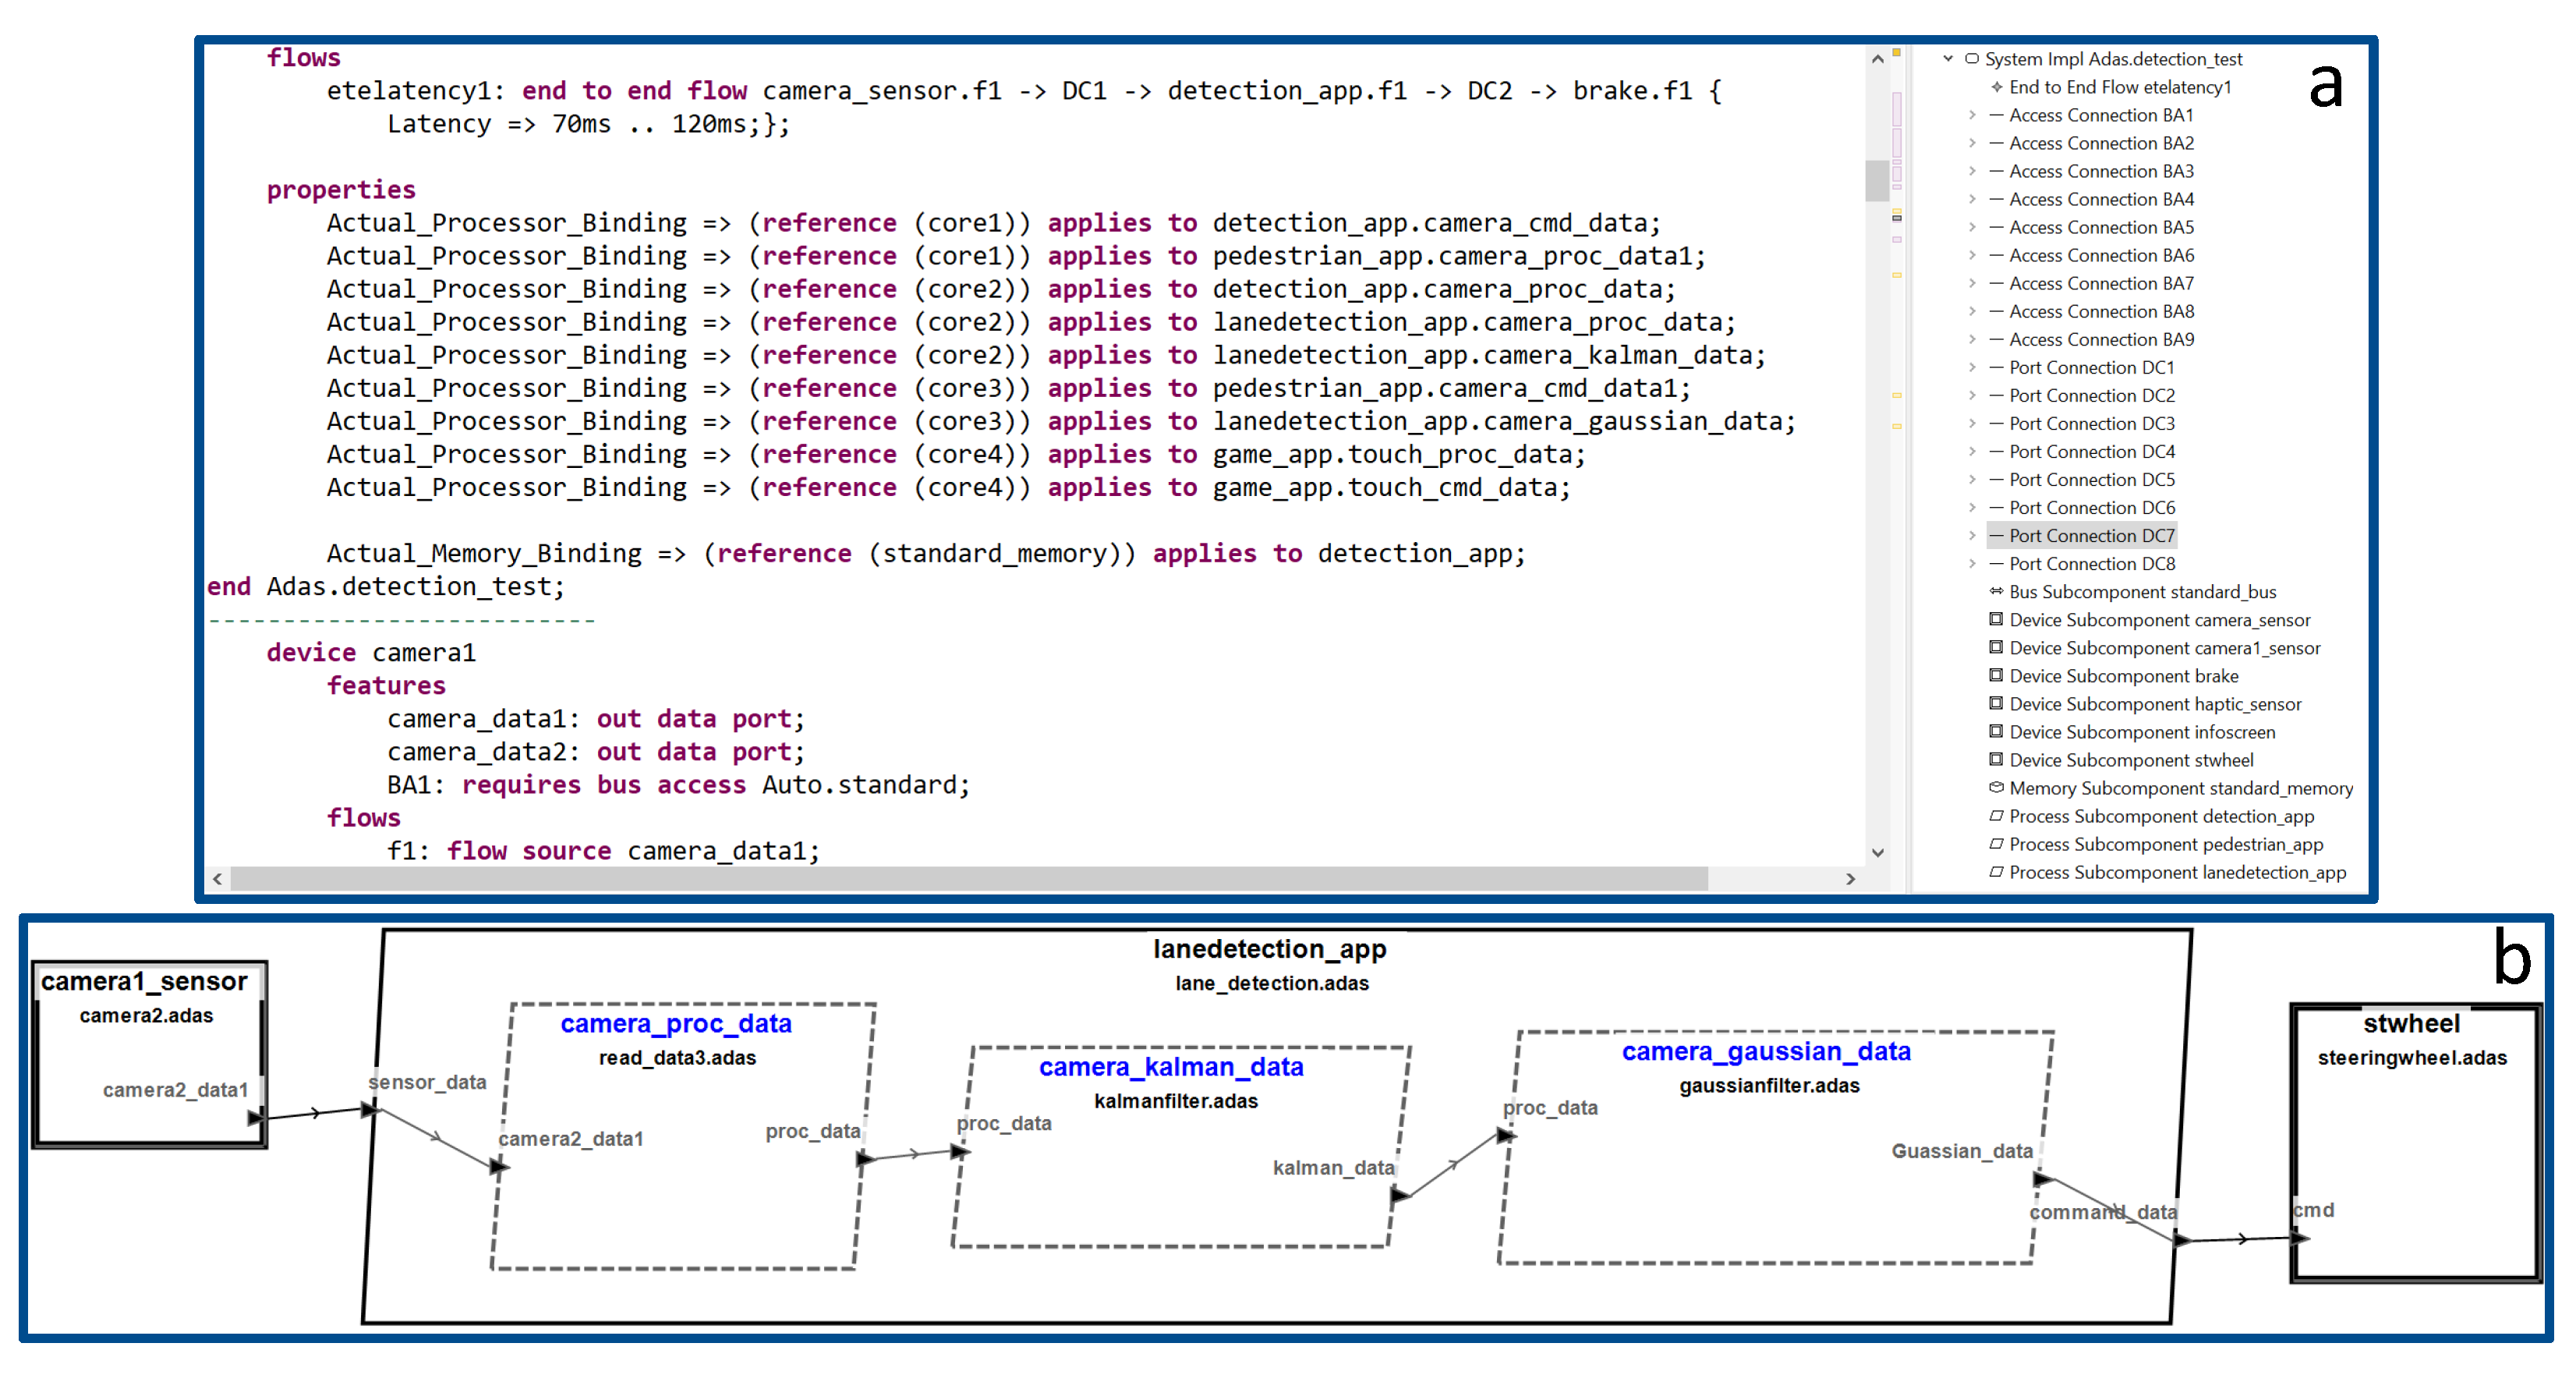Click the Device Subcomponent brake icon
Viewport: 2576px width, 1375px height.
(x=1996, y=675)
